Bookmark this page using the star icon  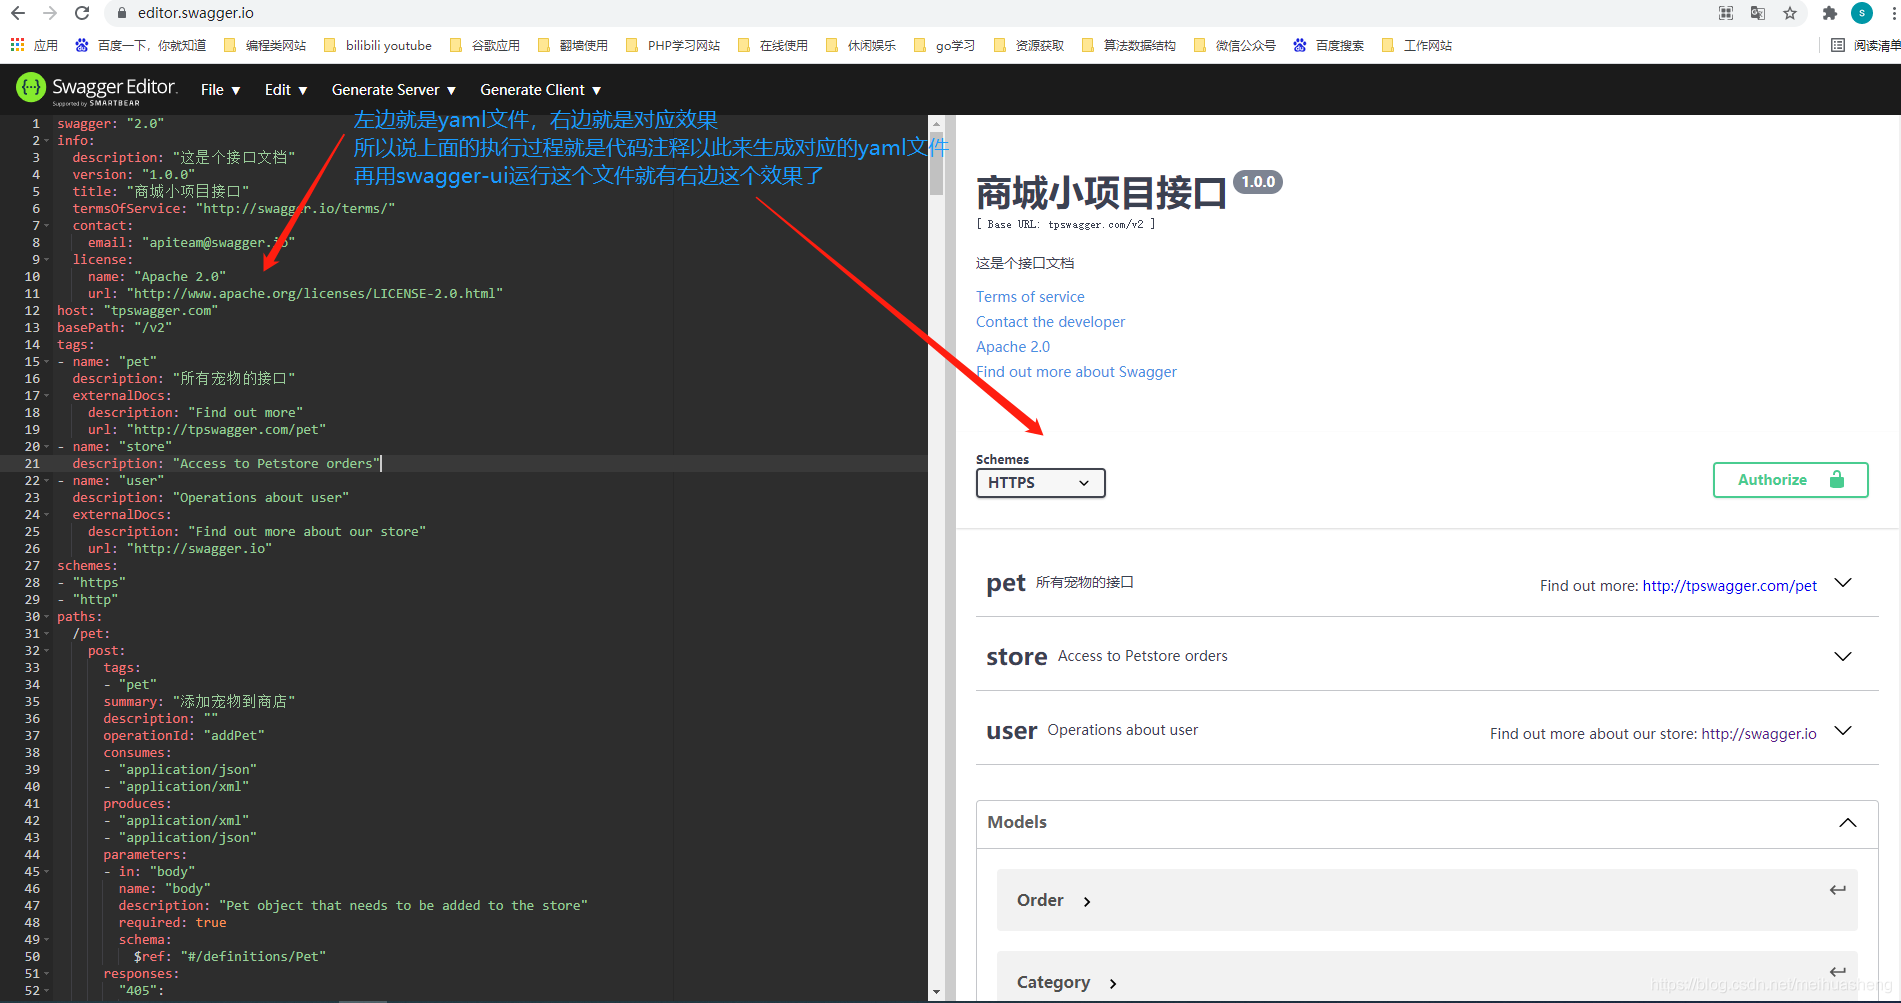point(1790,13)
